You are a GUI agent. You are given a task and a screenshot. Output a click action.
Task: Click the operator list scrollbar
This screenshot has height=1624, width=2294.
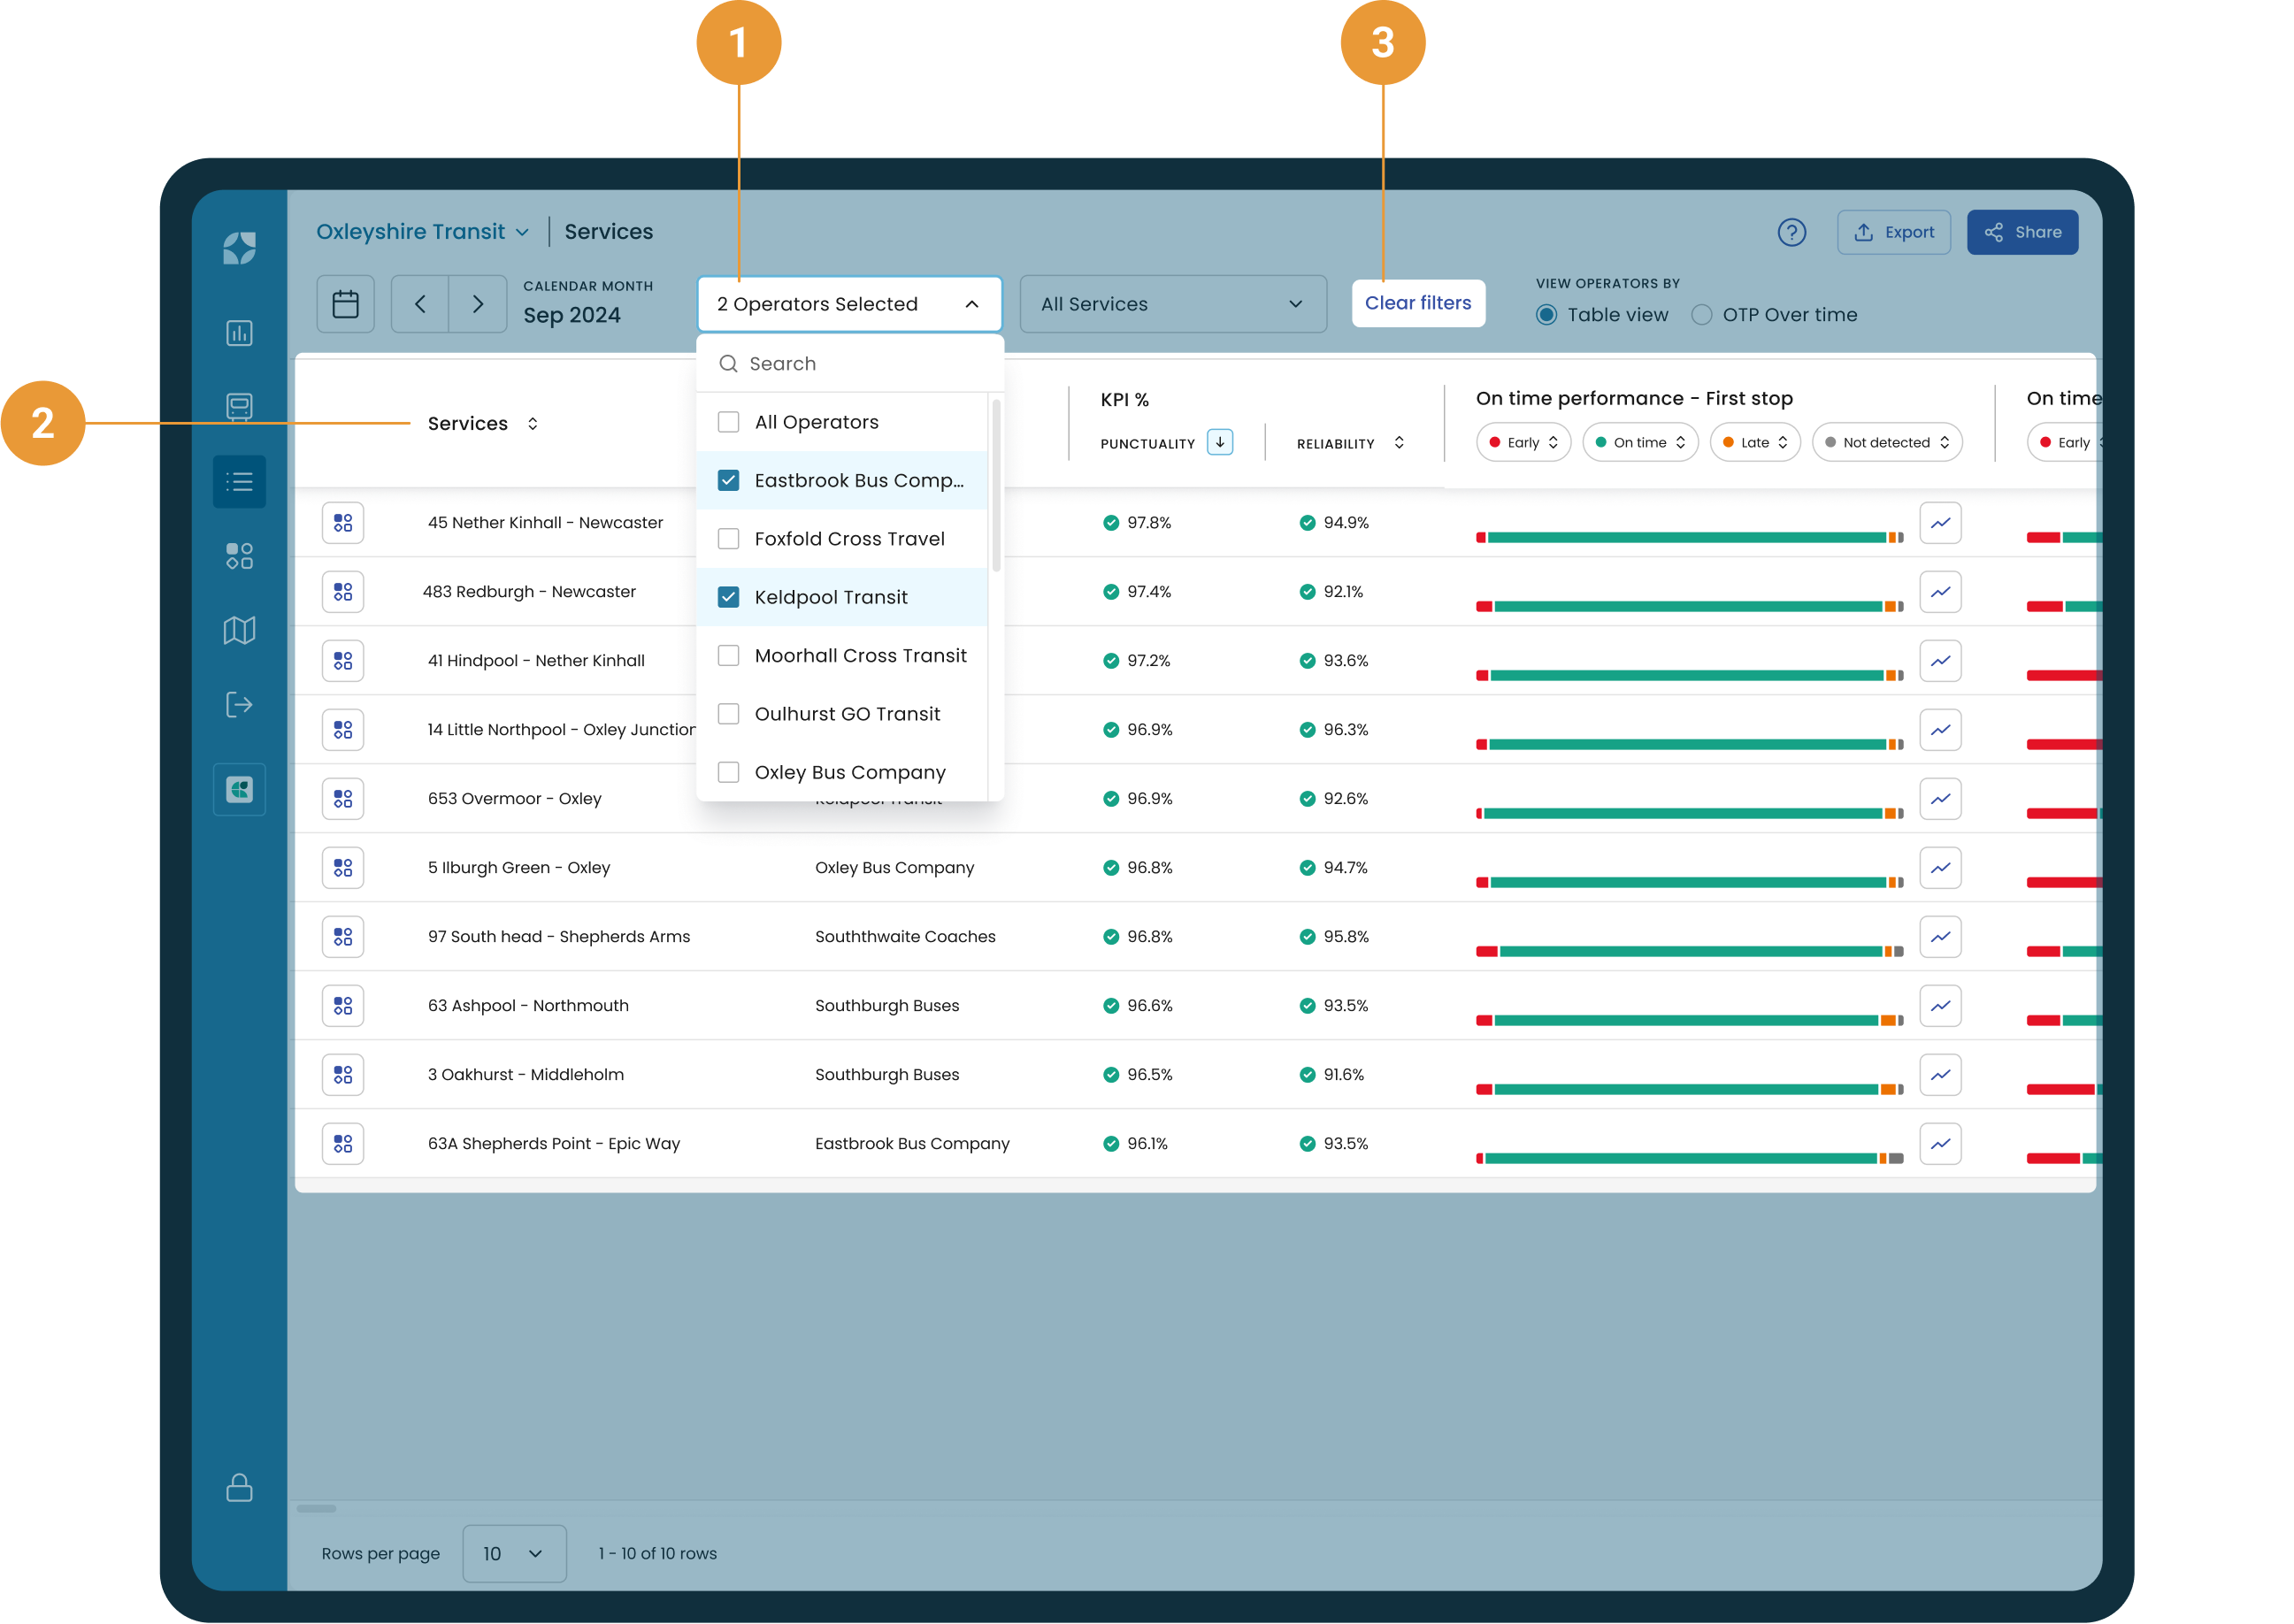[995, 486]
